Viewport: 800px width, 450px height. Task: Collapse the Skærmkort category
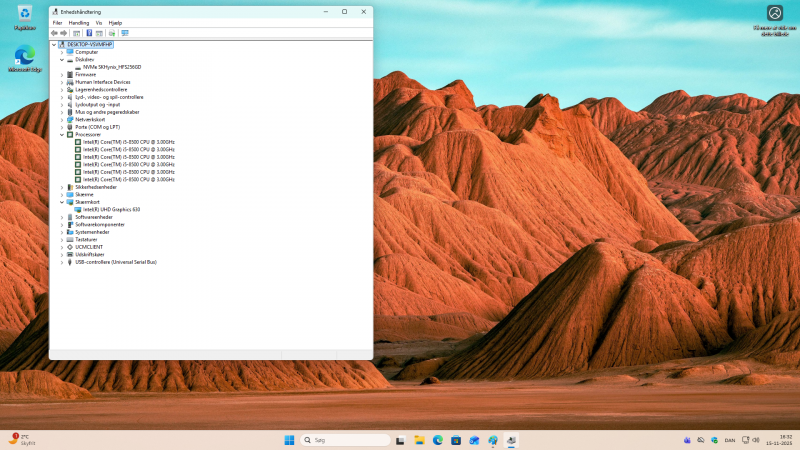[61, 202]
